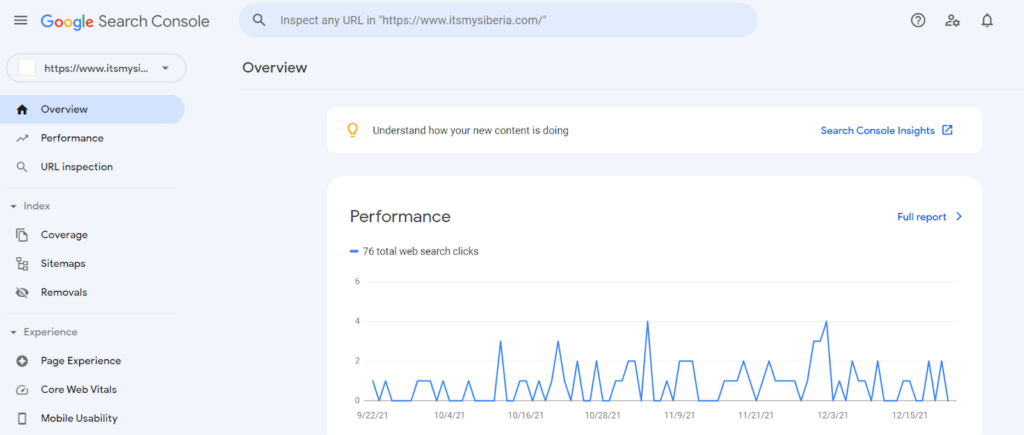Viewport: 1024px width, 435px height.
Task: Click the lightbulb insights icon
Action: 351,130
